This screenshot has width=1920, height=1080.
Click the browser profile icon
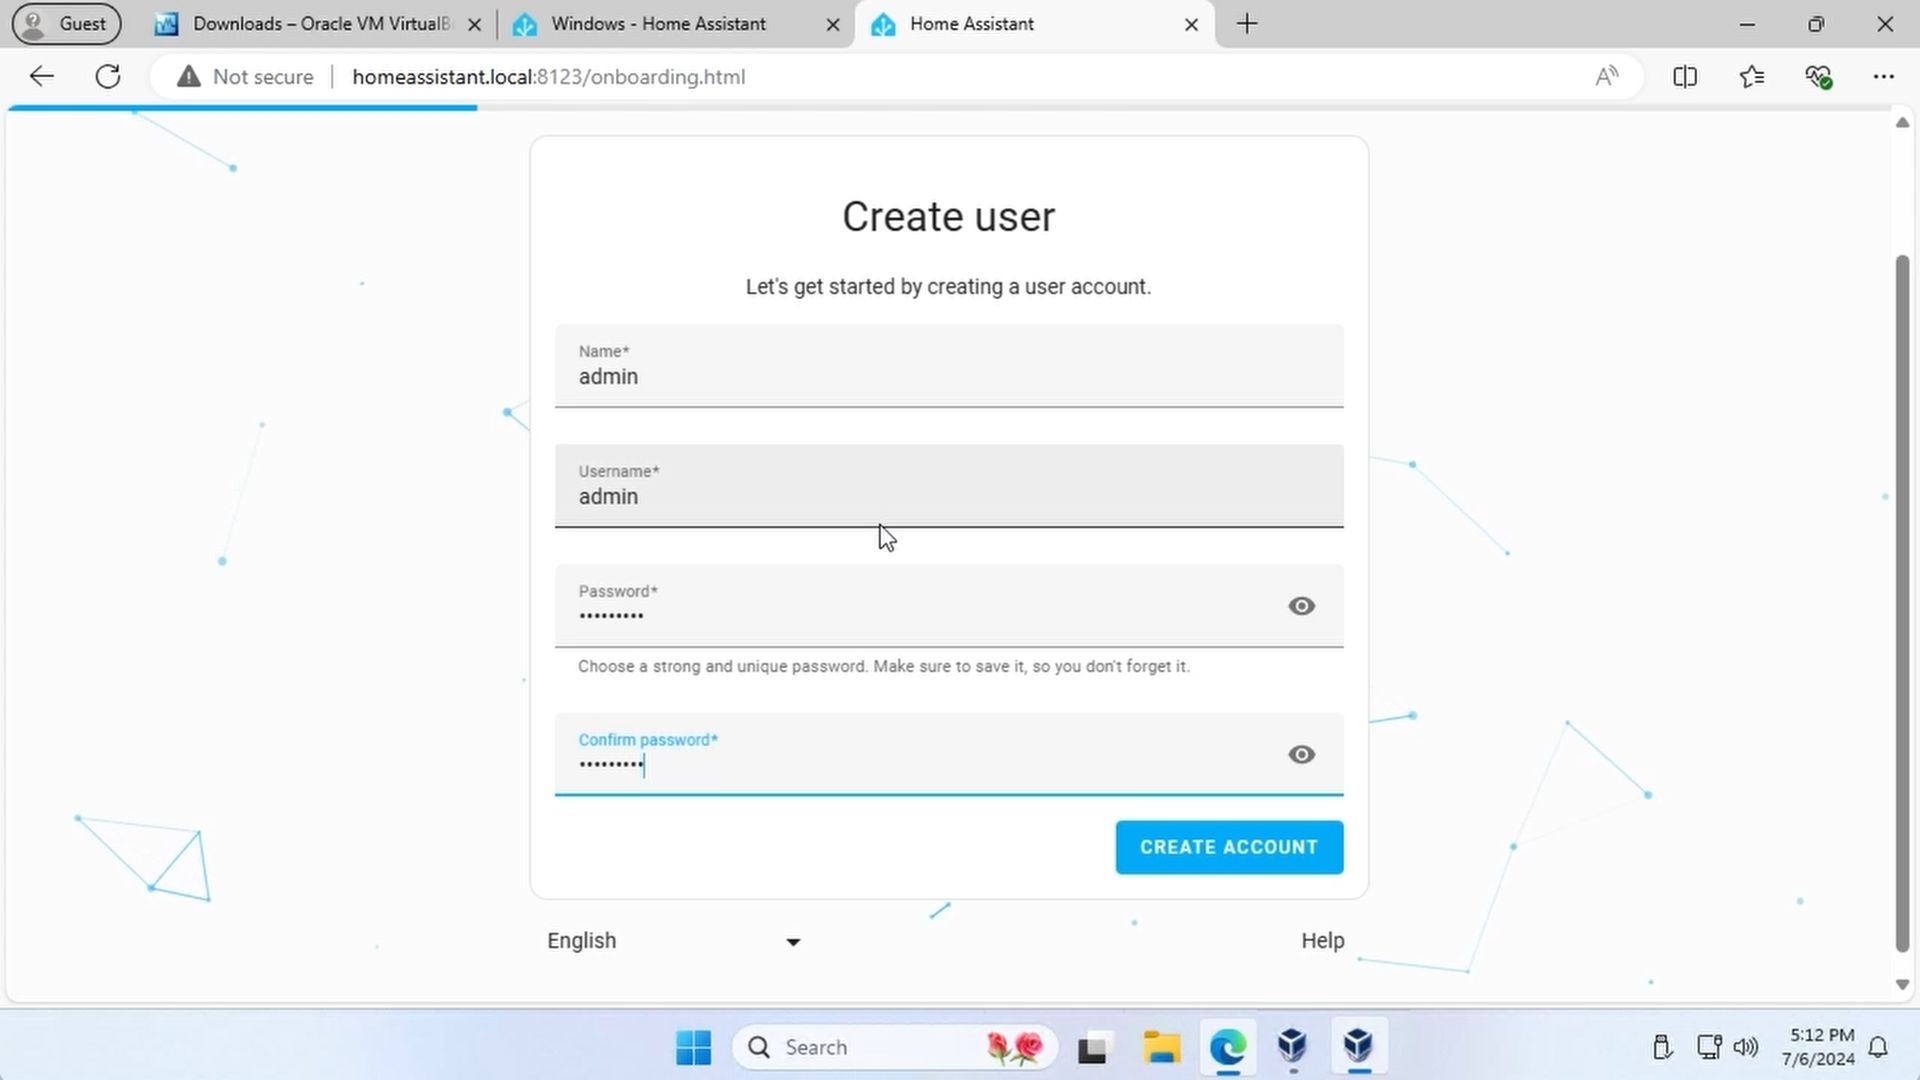point(67,24)
